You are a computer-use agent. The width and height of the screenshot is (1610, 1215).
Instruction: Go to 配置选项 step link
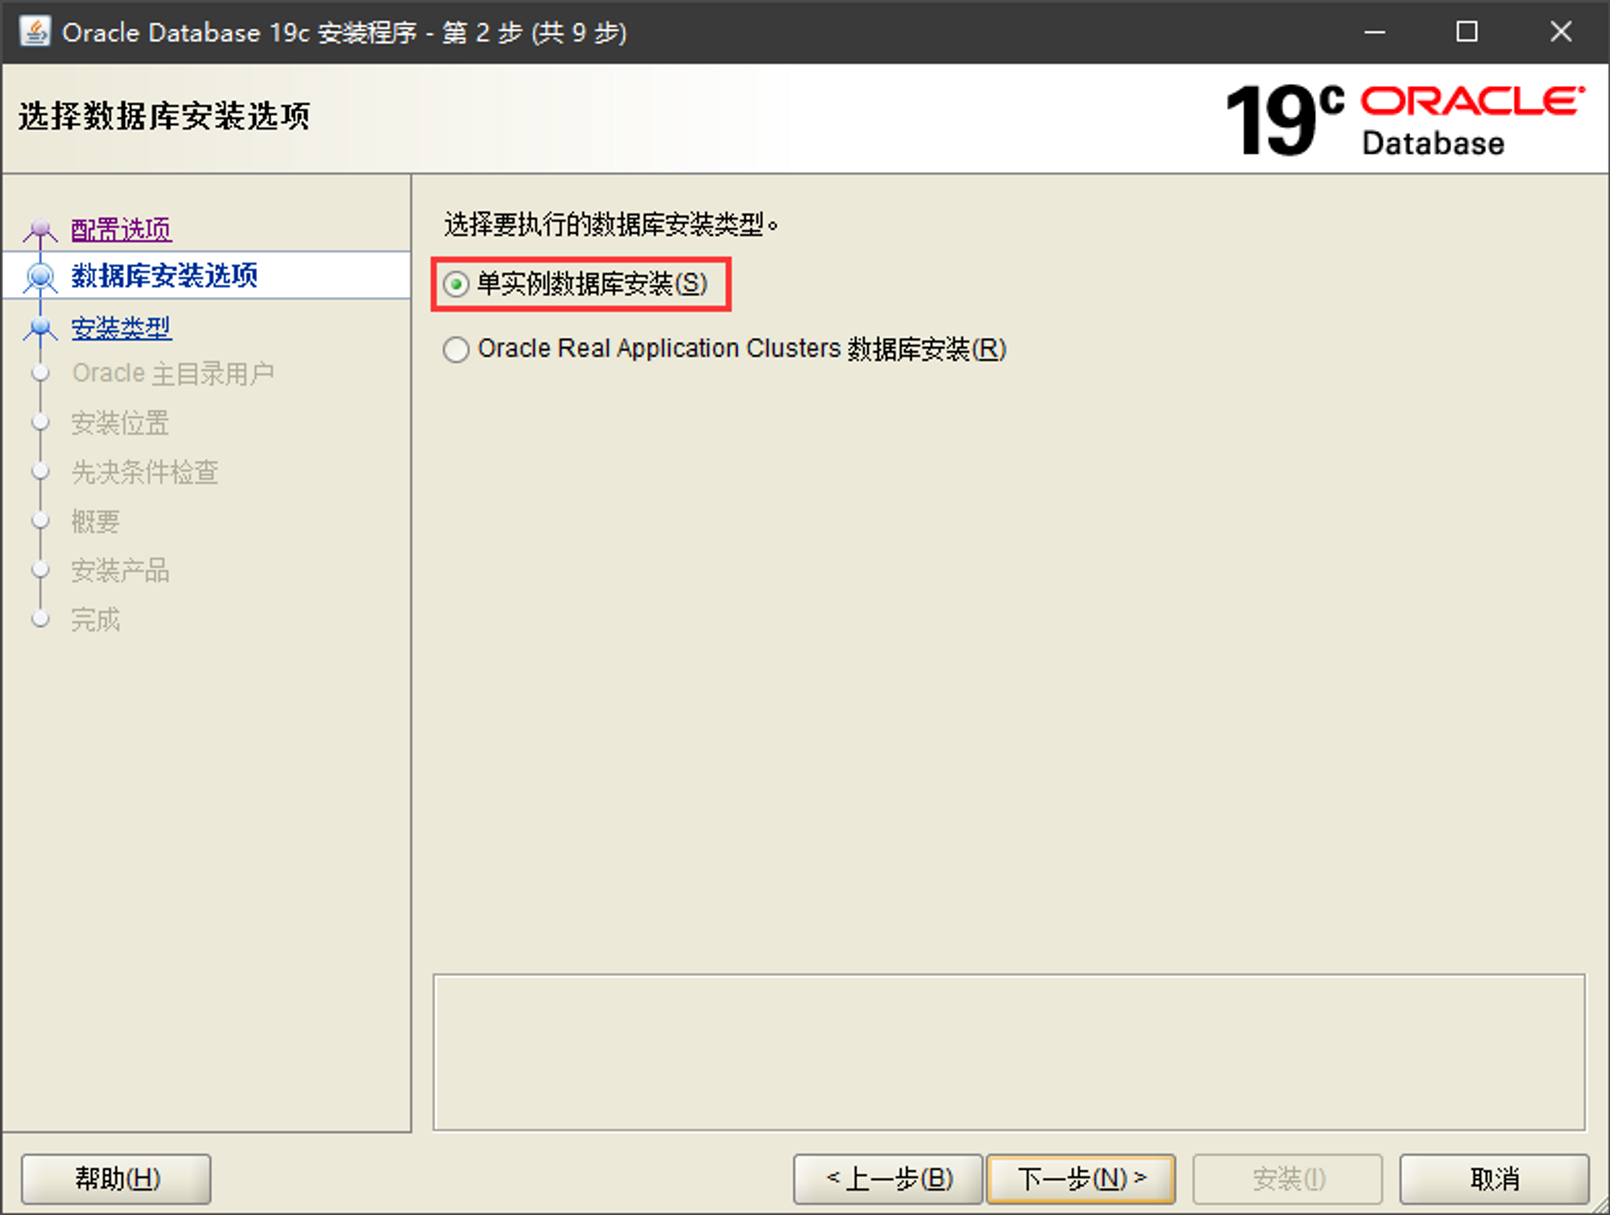click(121, 230)
